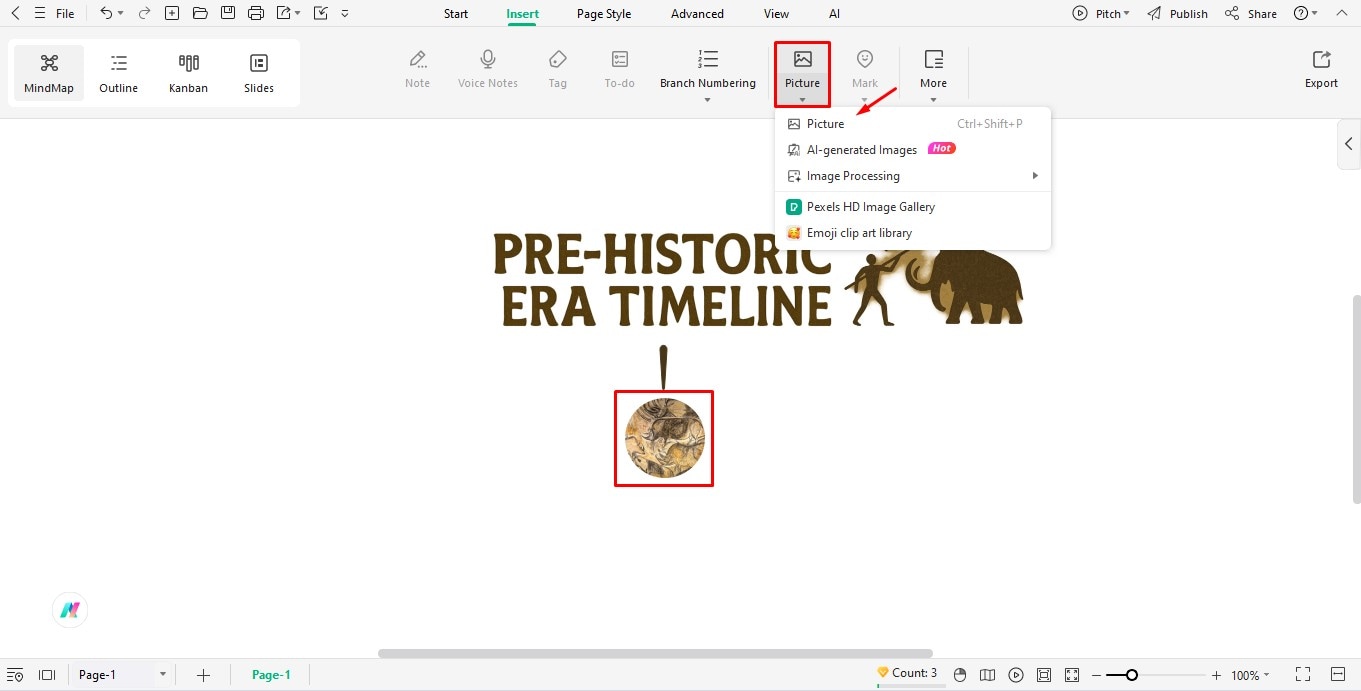Insert a Note

(x=417, y=69)
